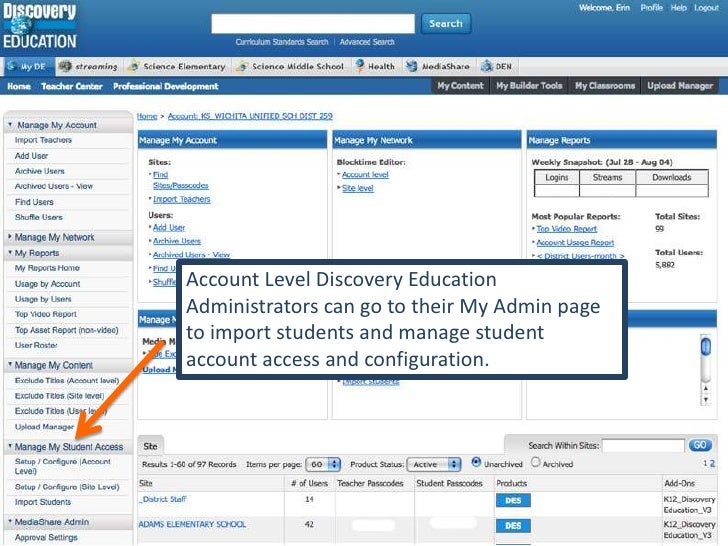The height and width of the screenshot is (546, 728).
Task: Click the Search button
Action: [x=446, y=24]
